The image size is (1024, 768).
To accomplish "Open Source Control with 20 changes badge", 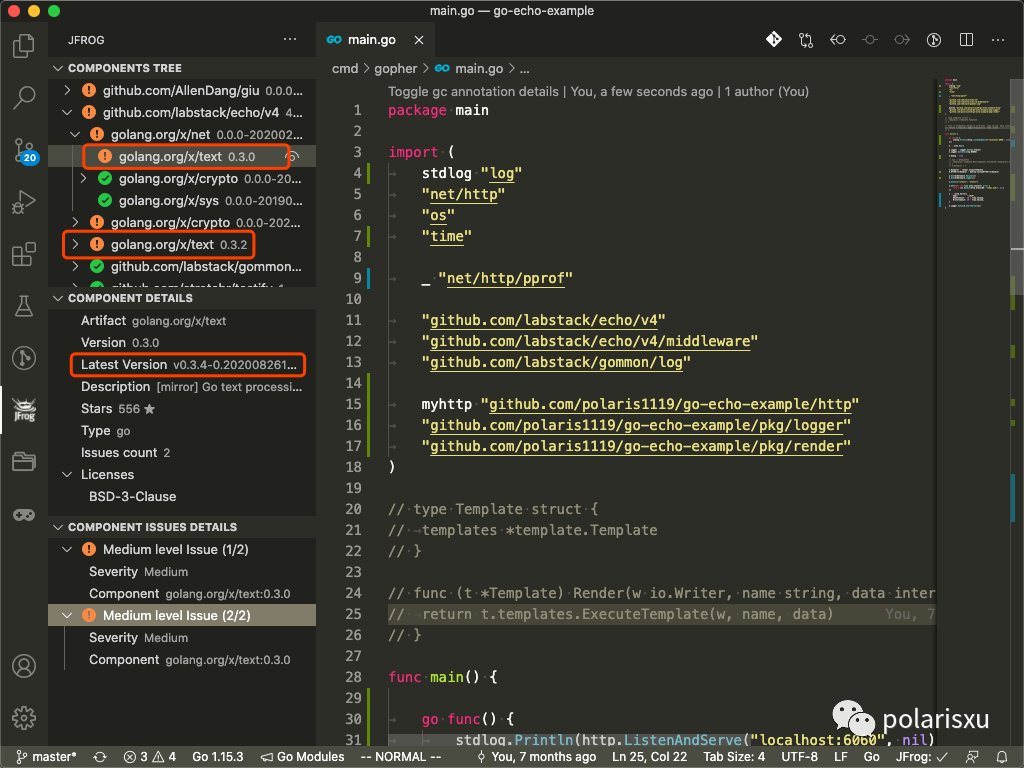I will coord(25,150).
